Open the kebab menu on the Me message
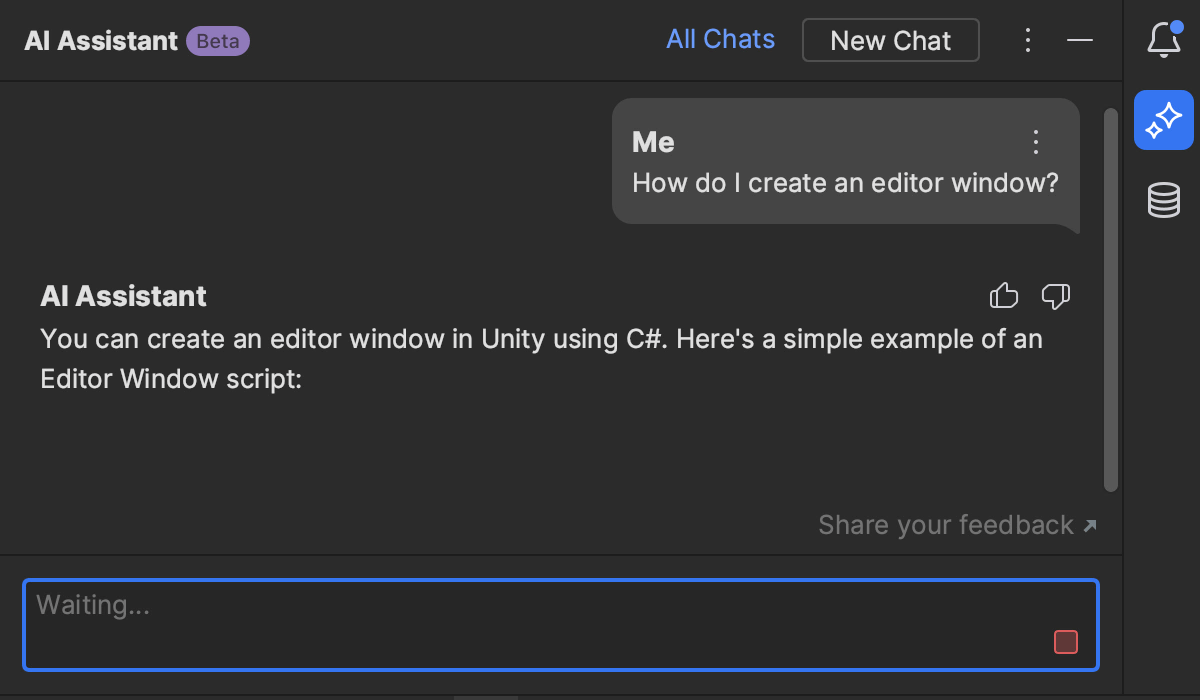The height and width of the screenshot is (700, 1200). (x=1036, y=142)
